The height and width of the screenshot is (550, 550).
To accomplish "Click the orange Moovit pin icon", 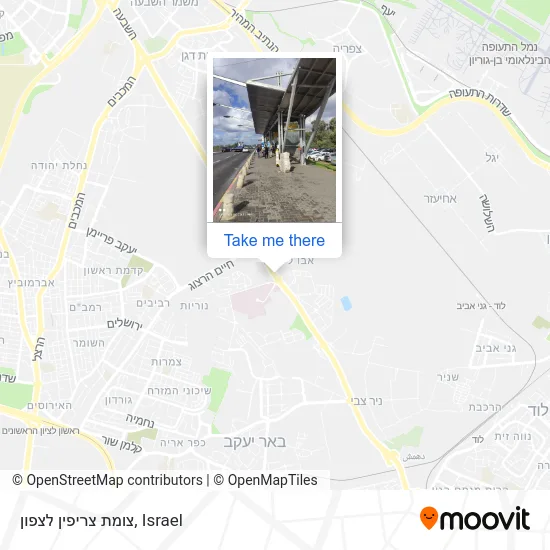I will pos(429,518).
